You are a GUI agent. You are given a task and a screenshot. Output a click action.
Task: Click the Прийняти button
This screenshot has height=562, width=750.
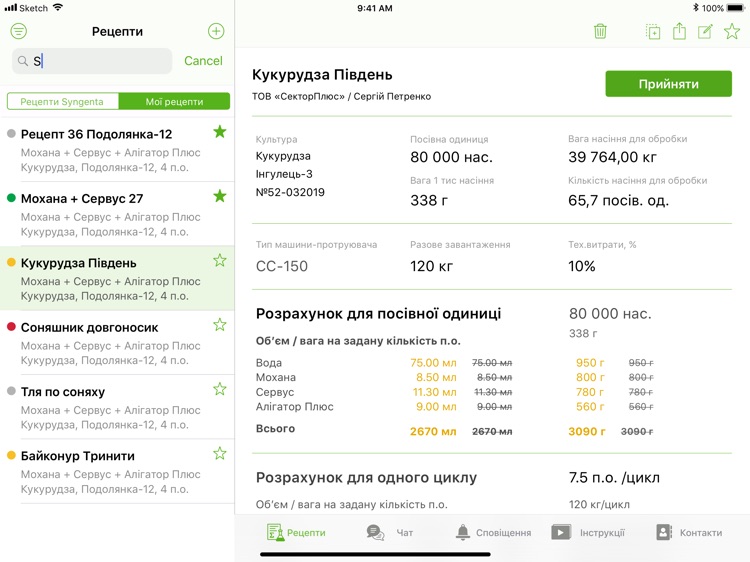(x=668, y=84)
